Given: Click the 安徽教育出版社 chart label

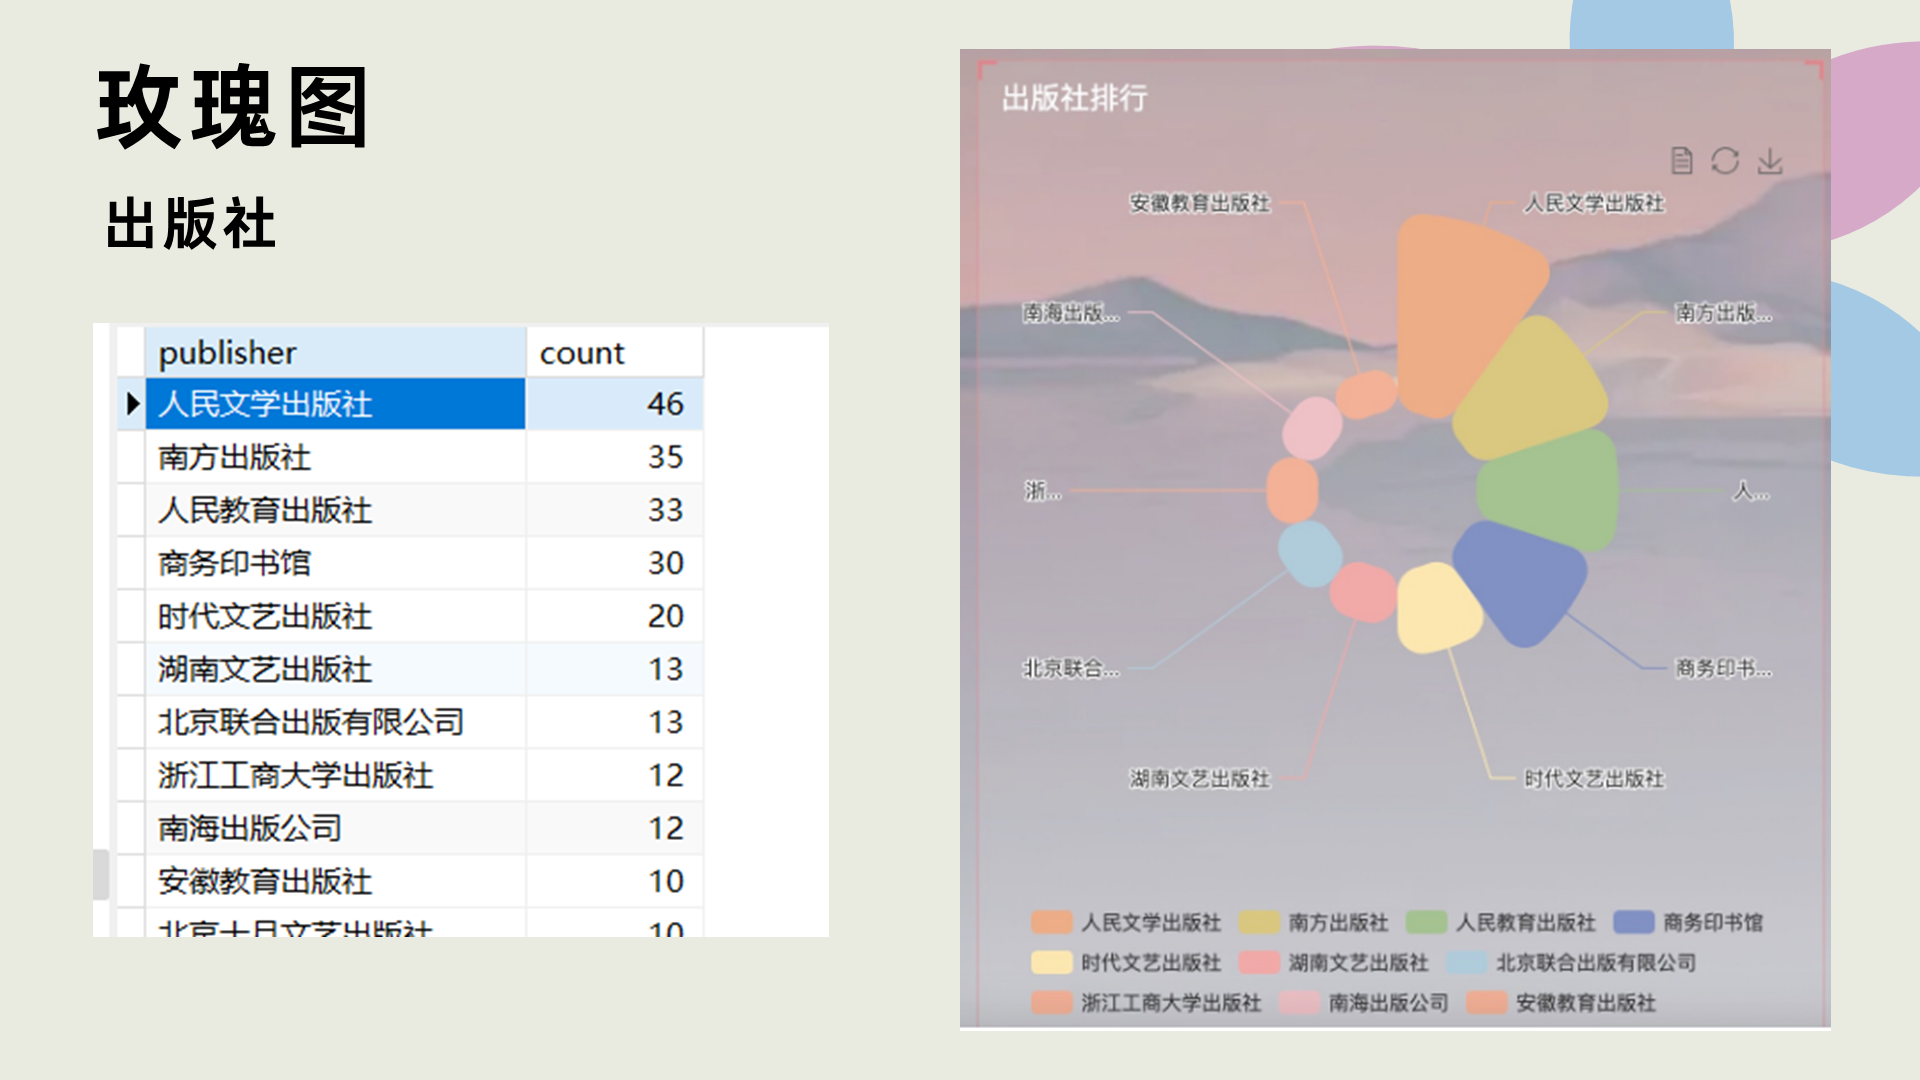Looking at the screenshot, I should coord(1200,203).
